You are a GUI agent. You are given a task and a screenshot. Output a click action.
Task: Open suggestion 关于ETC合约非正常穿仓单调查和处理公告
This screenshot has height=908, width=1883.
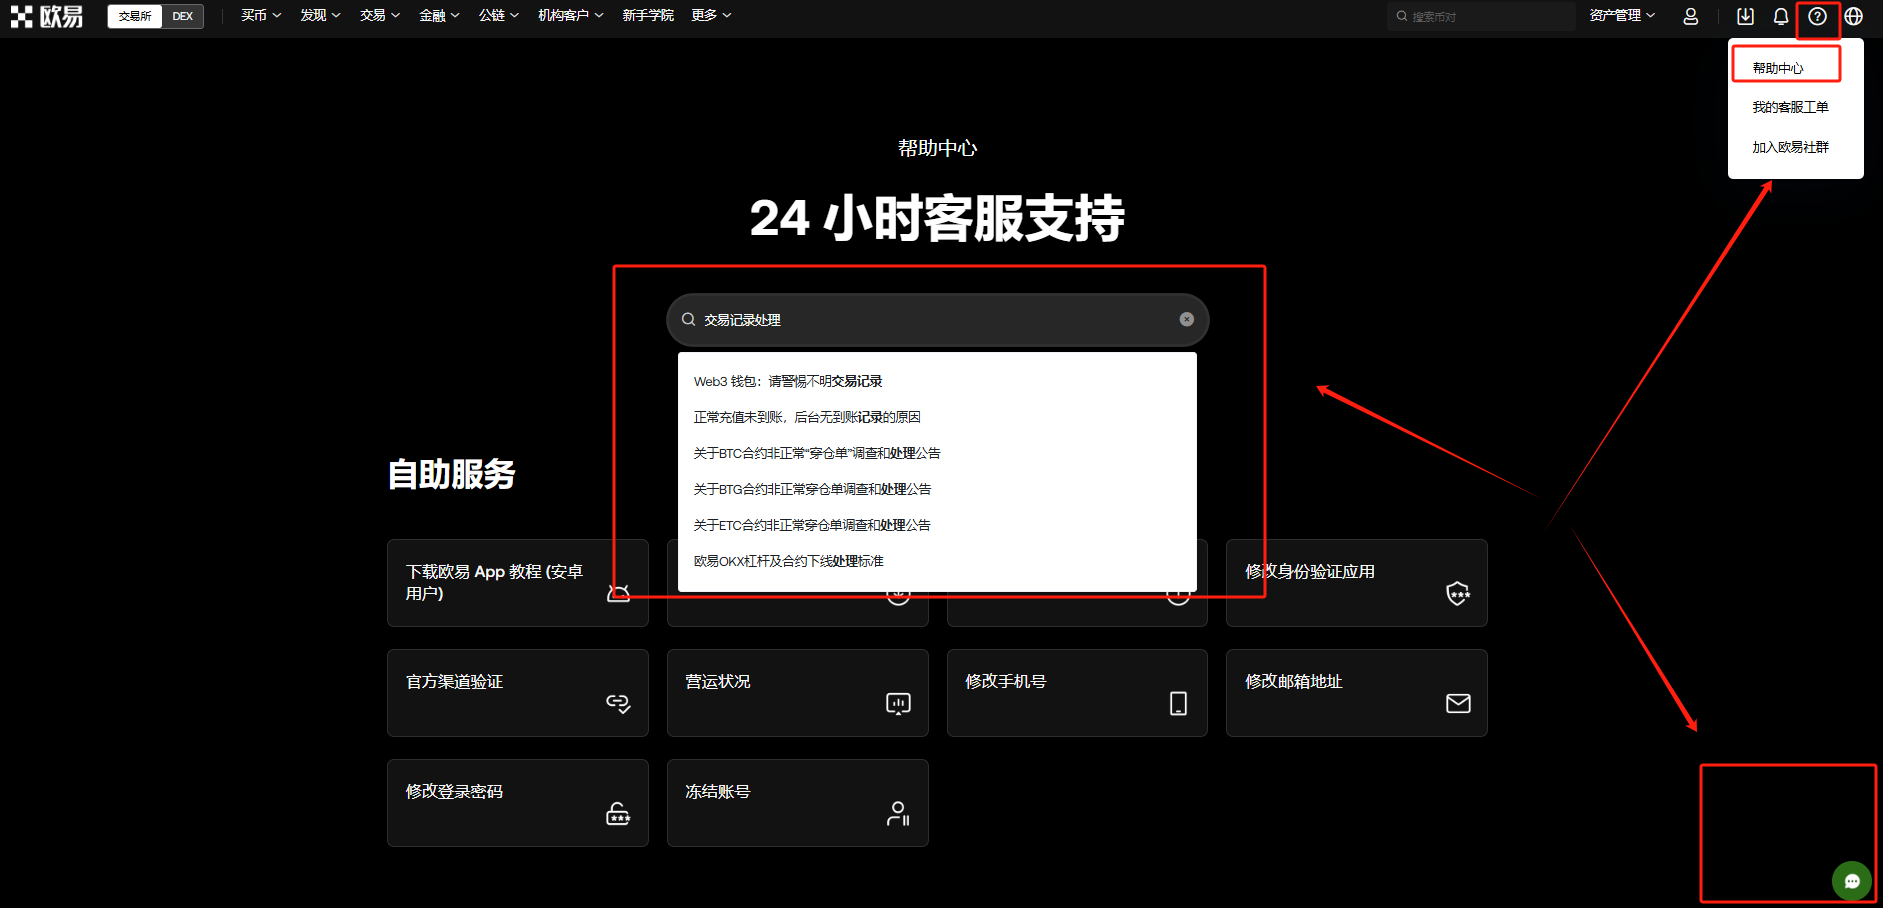coord(812,525)
